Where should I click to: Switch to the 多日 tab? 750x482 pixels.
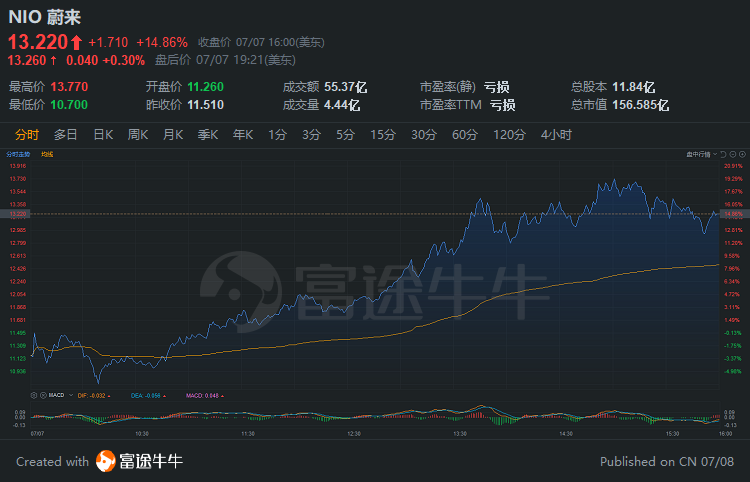tap(66, 135)
